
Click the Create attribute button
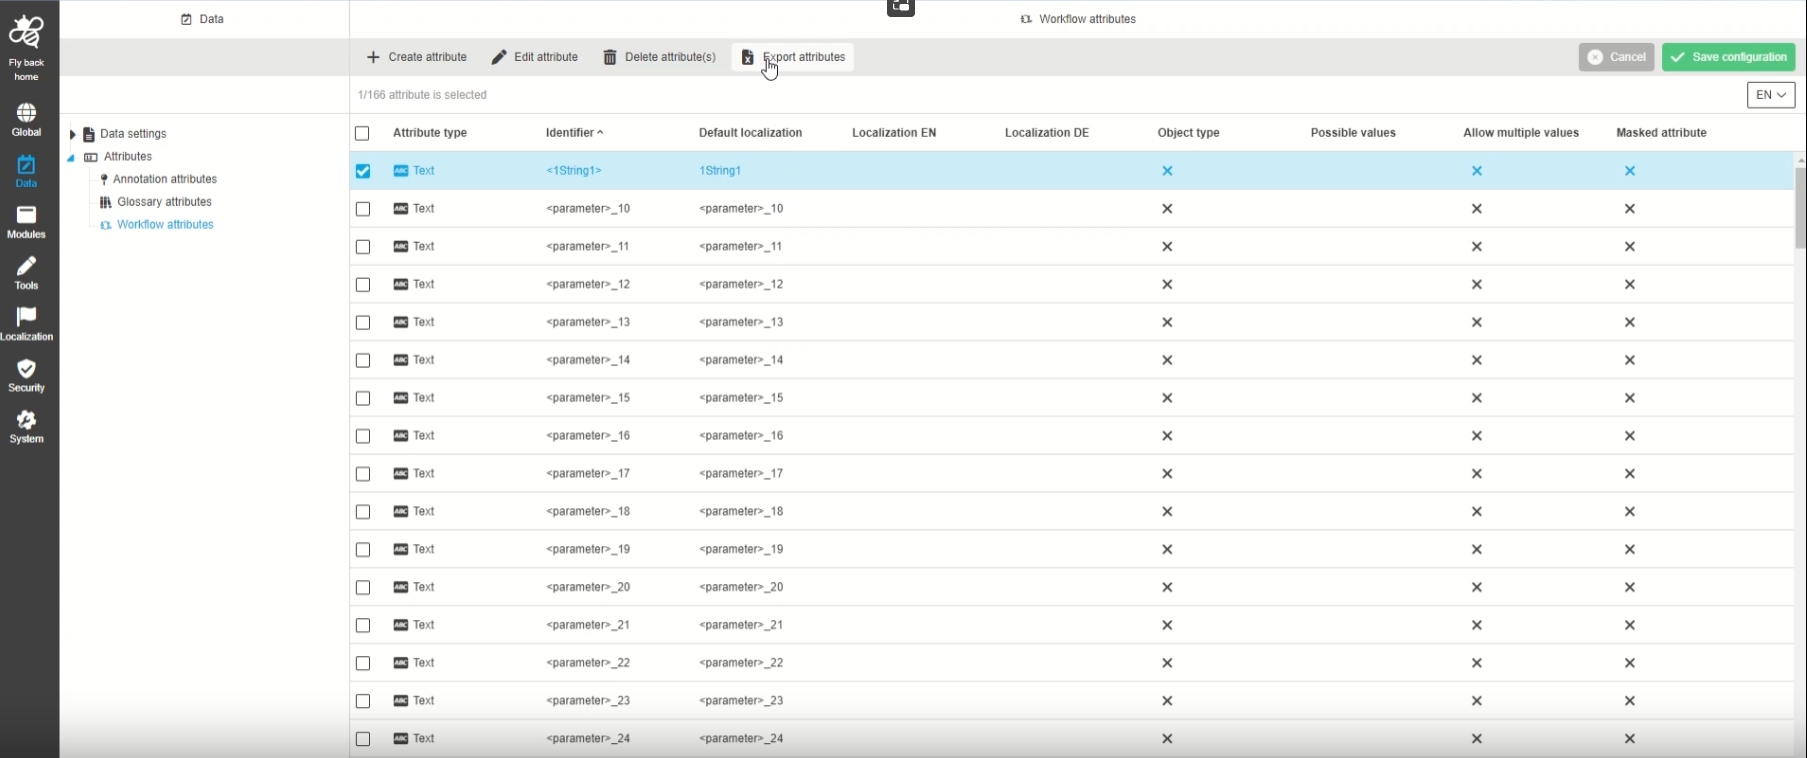click(417, 57)
